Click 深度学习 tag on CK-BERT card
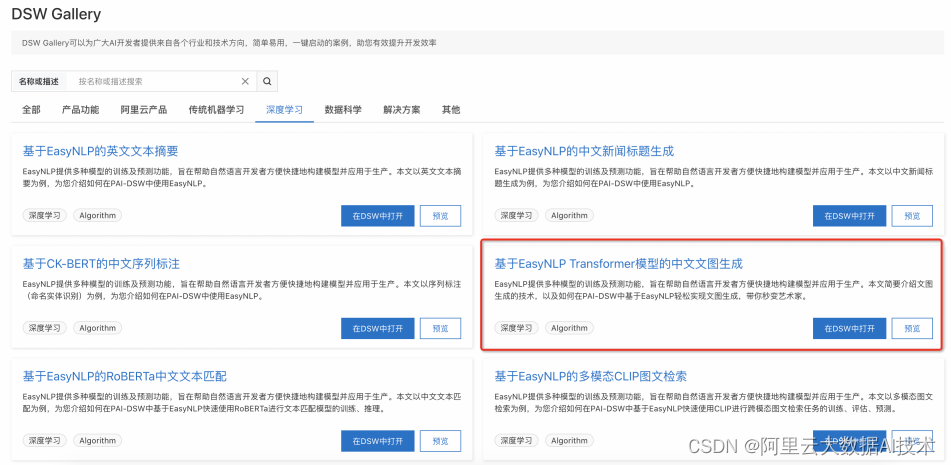This screenshot has height=465, width=951. (45, 328)
